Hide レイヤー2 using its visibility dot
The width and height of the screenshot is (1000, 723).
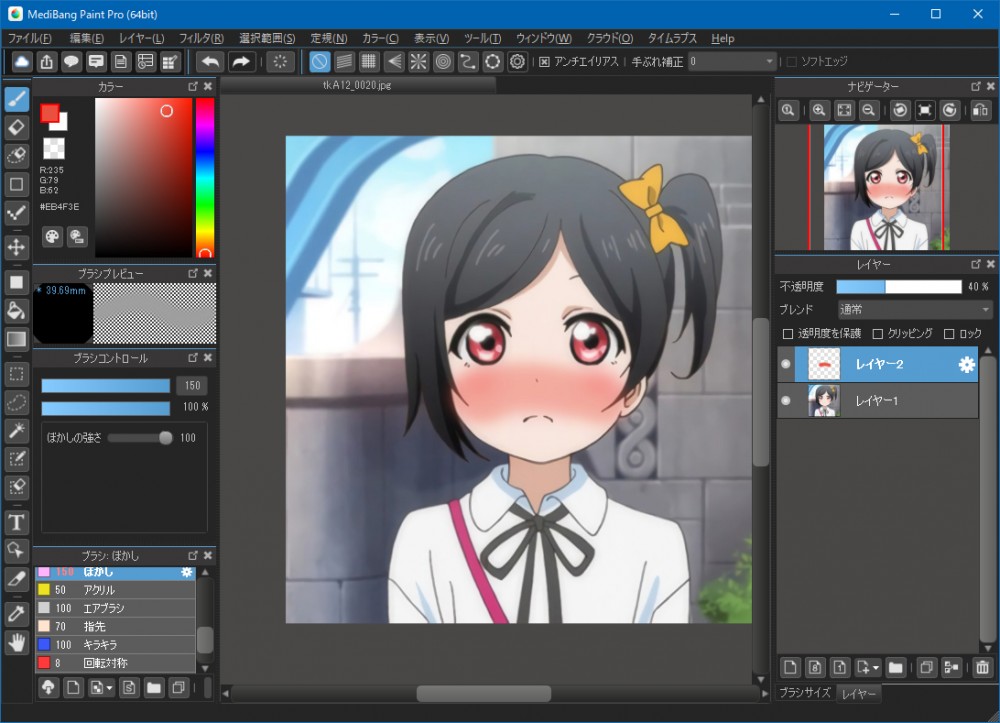[786, 364]
